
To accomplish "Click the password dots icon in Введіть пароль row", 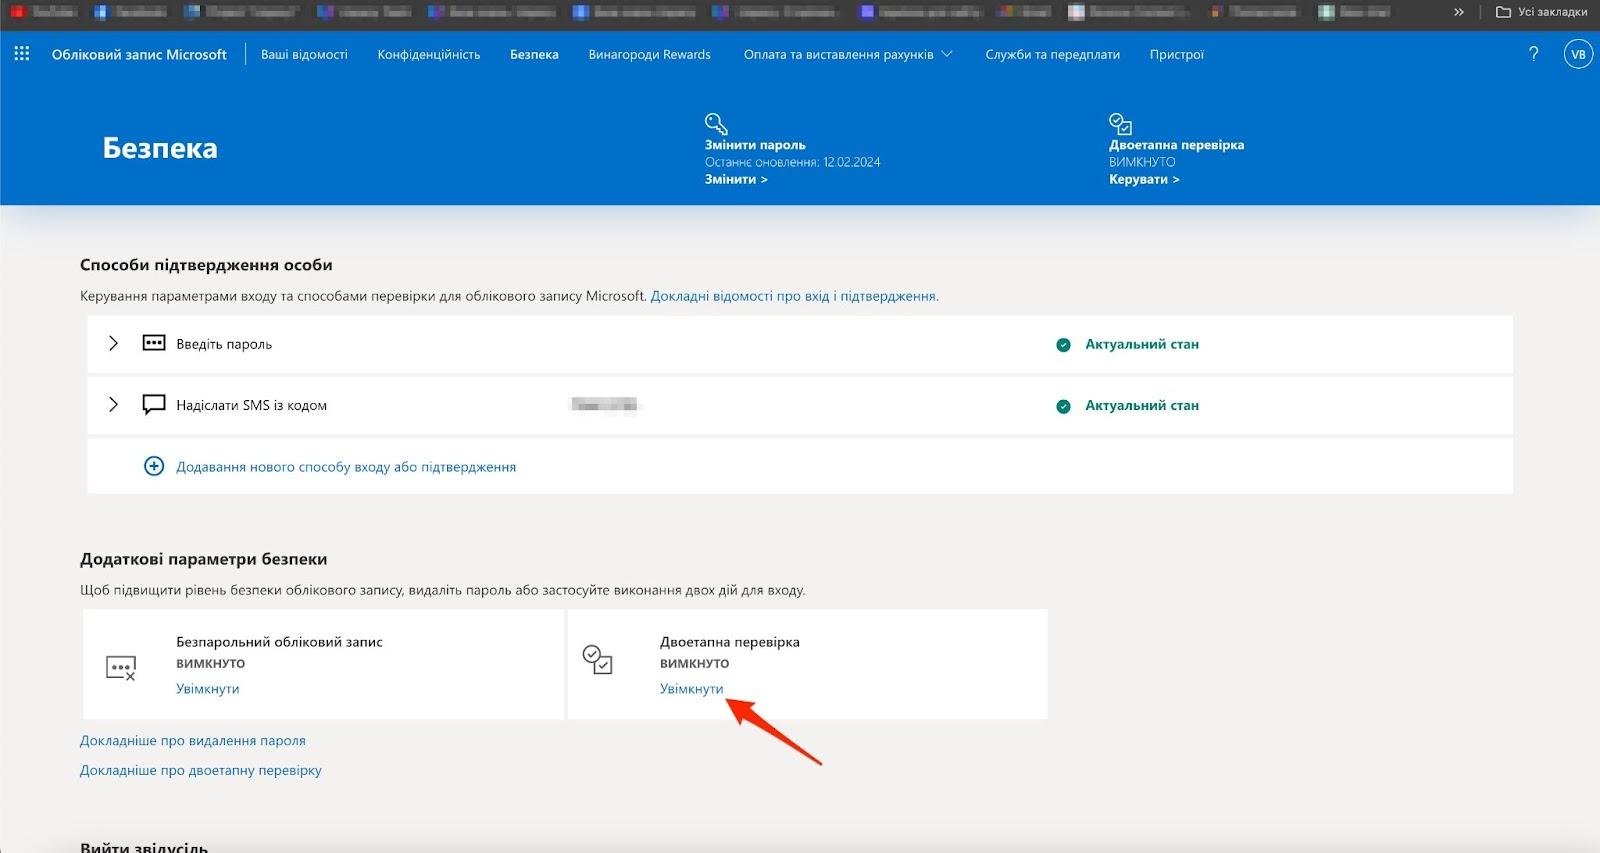I will [x=154, y=343].
